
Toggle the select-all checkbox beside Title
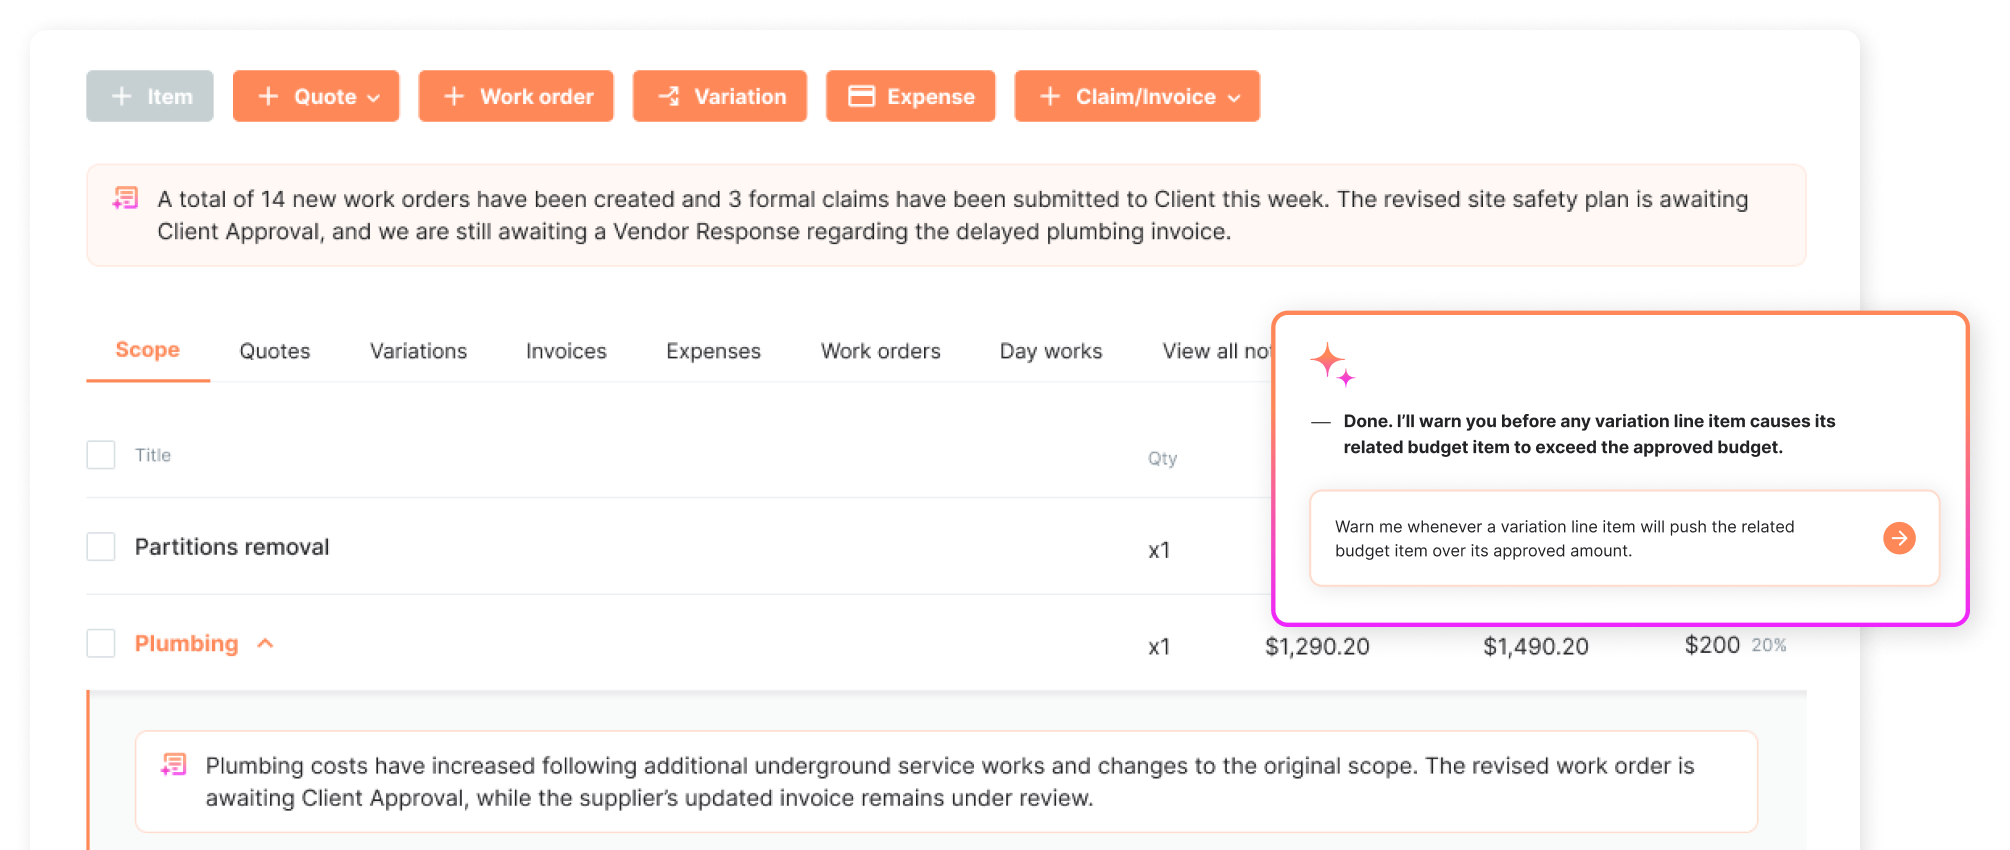coord(101,455)
